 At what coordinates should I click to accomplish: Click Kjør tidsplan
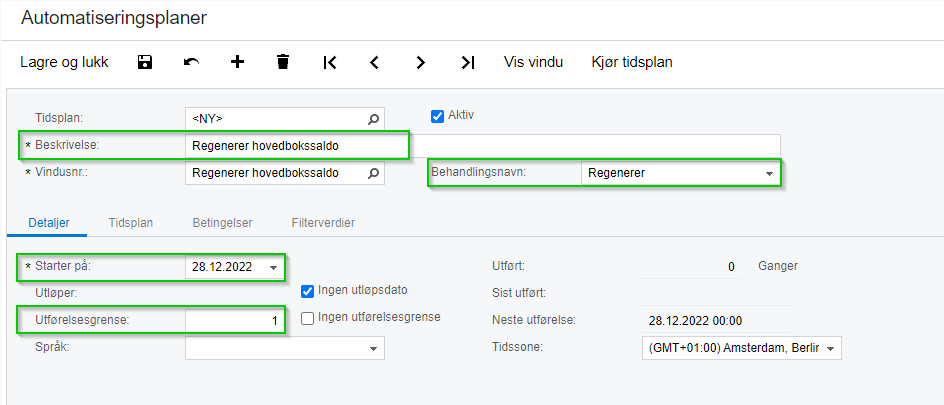[x=632, y=62]
